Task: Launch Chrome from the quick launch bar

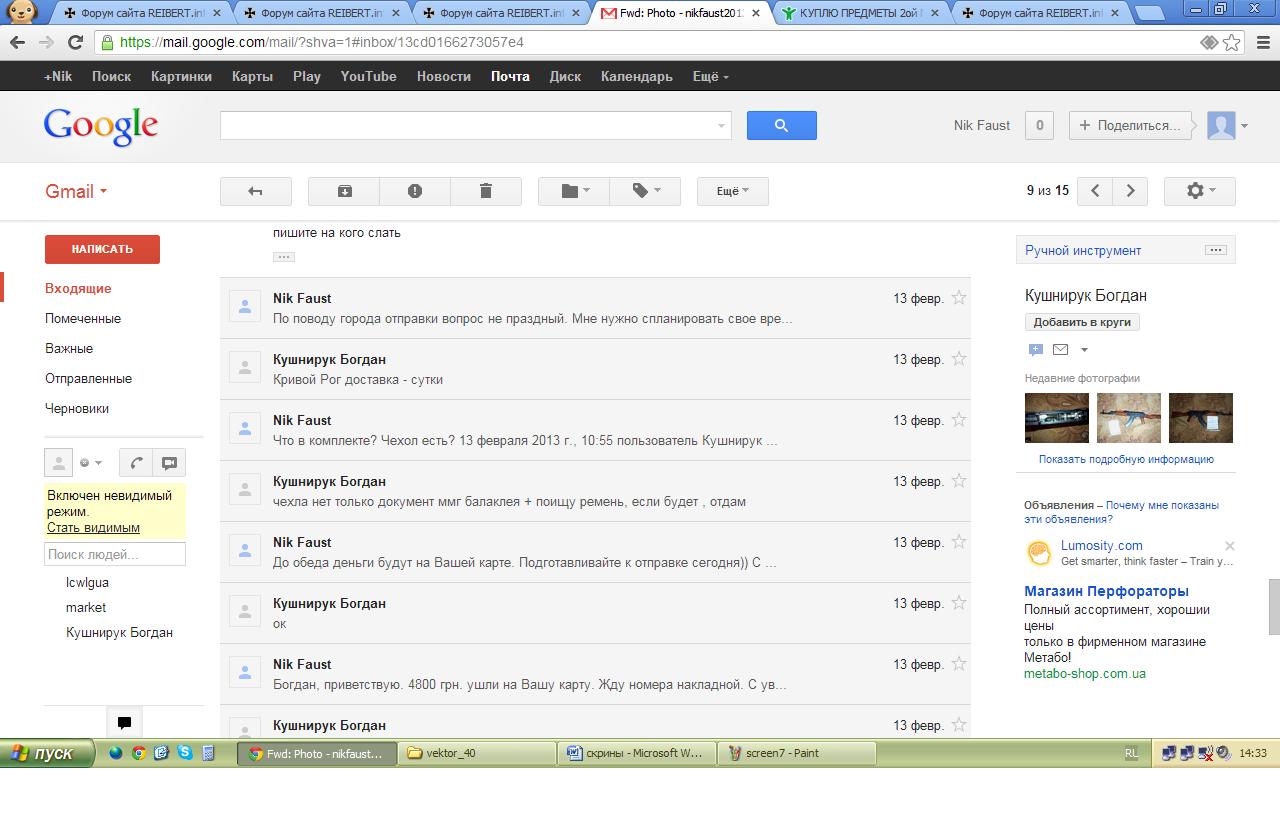Action: [x=139, y=753]
